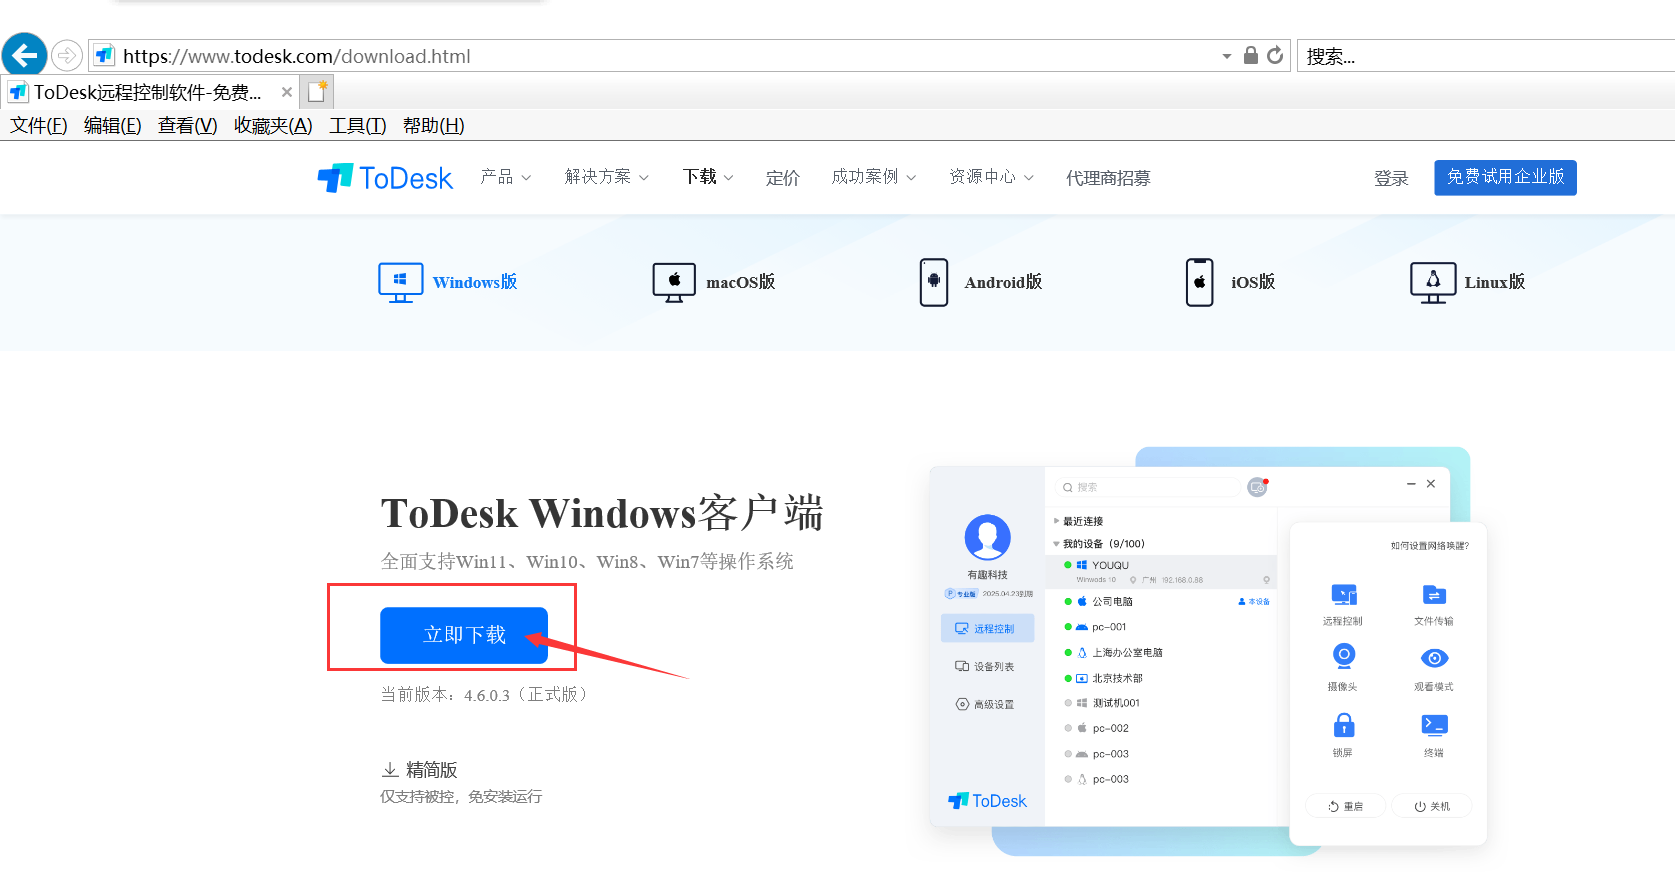Click the 精简版 download link text
The width and height of the screenshot is (1675, 884).
point(432,770)
